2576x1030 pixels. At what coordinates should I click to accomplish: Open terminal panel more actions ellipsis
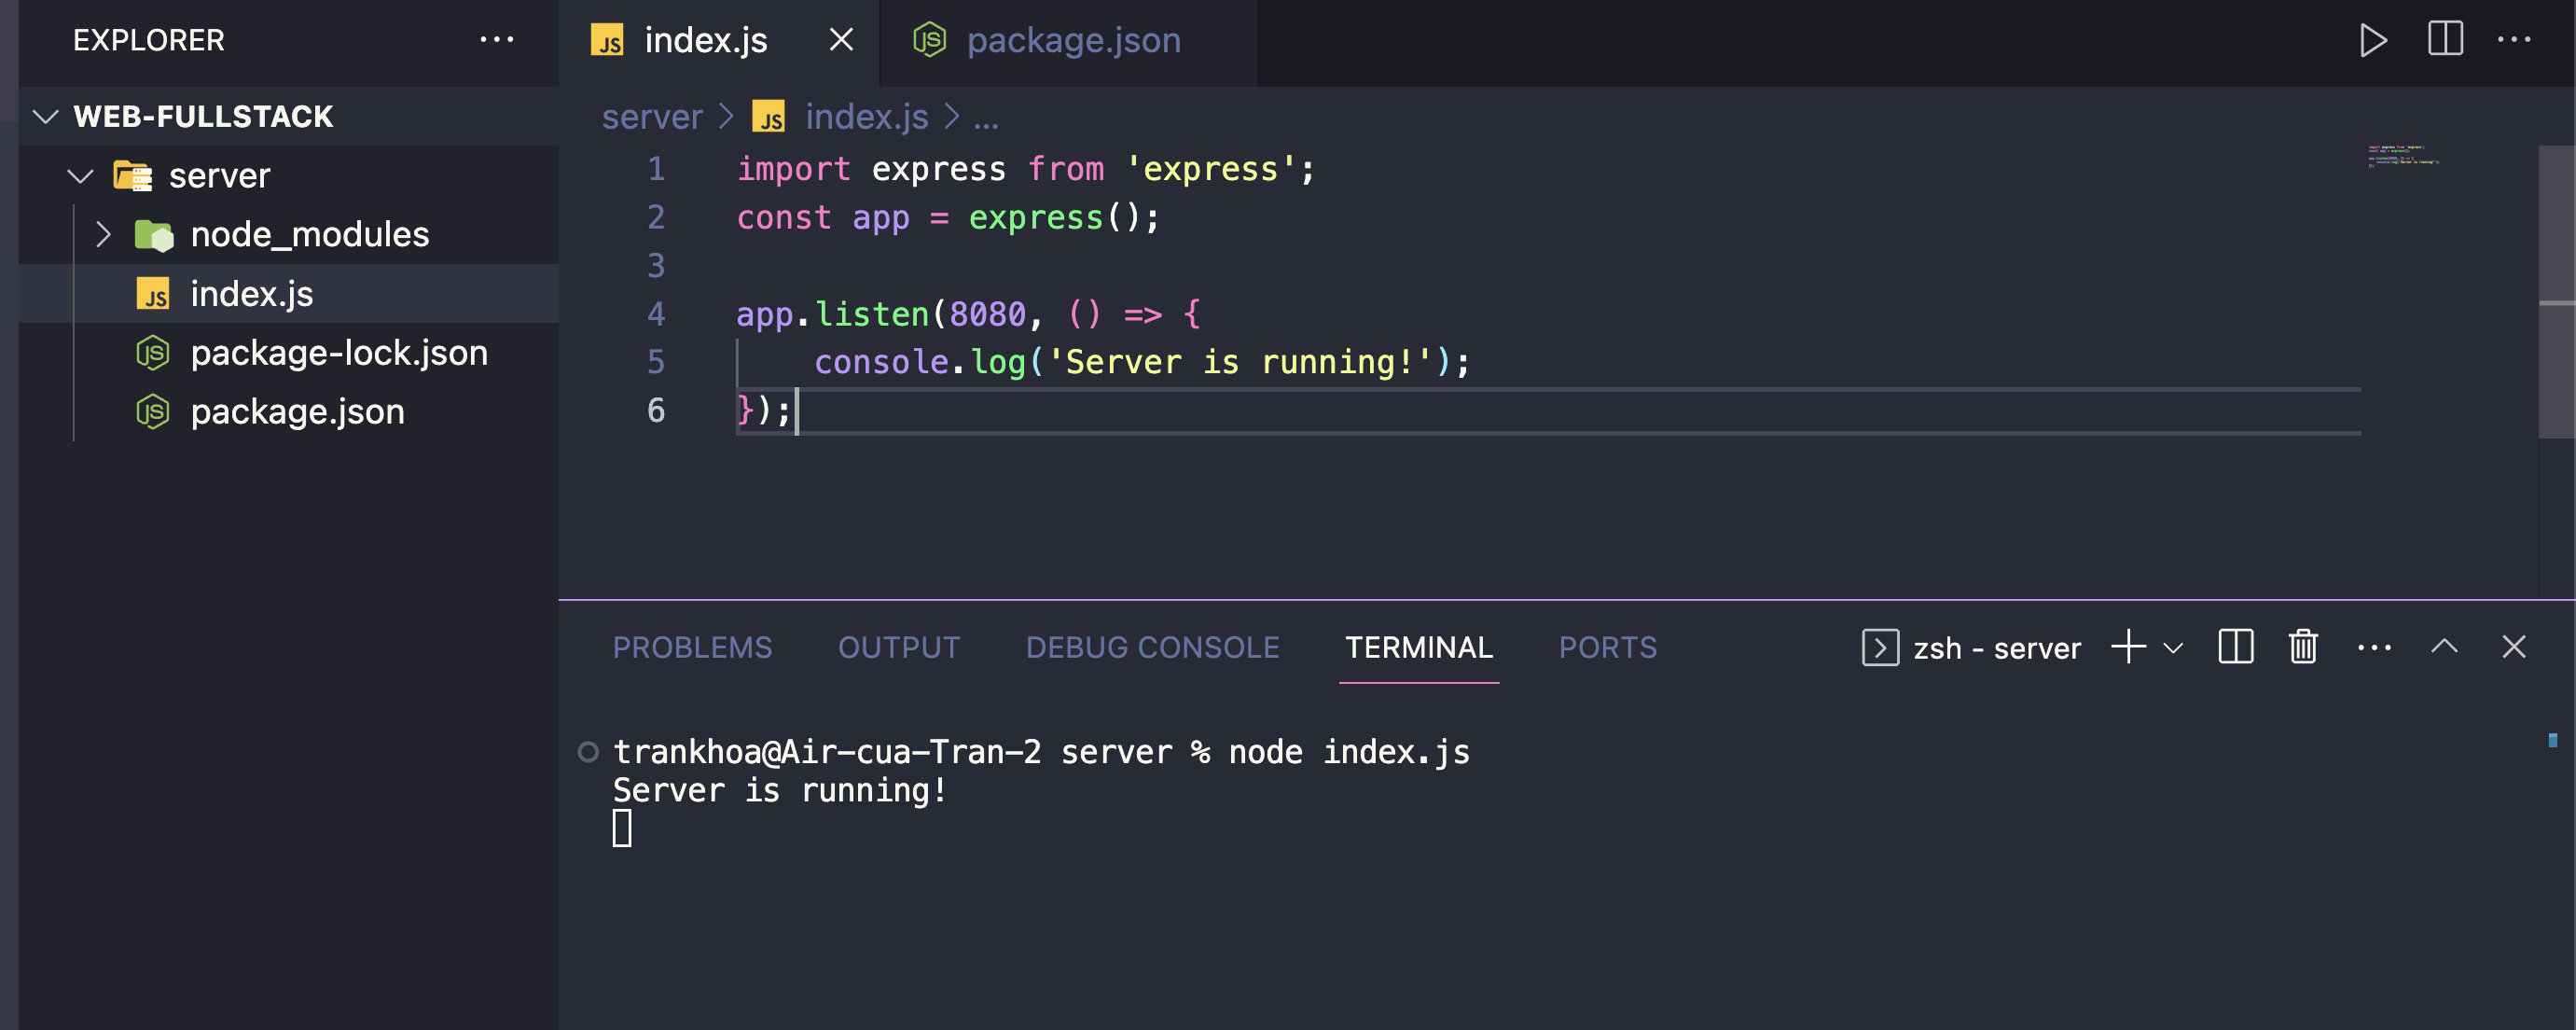pyautogui.click(x=2374, y=647)
